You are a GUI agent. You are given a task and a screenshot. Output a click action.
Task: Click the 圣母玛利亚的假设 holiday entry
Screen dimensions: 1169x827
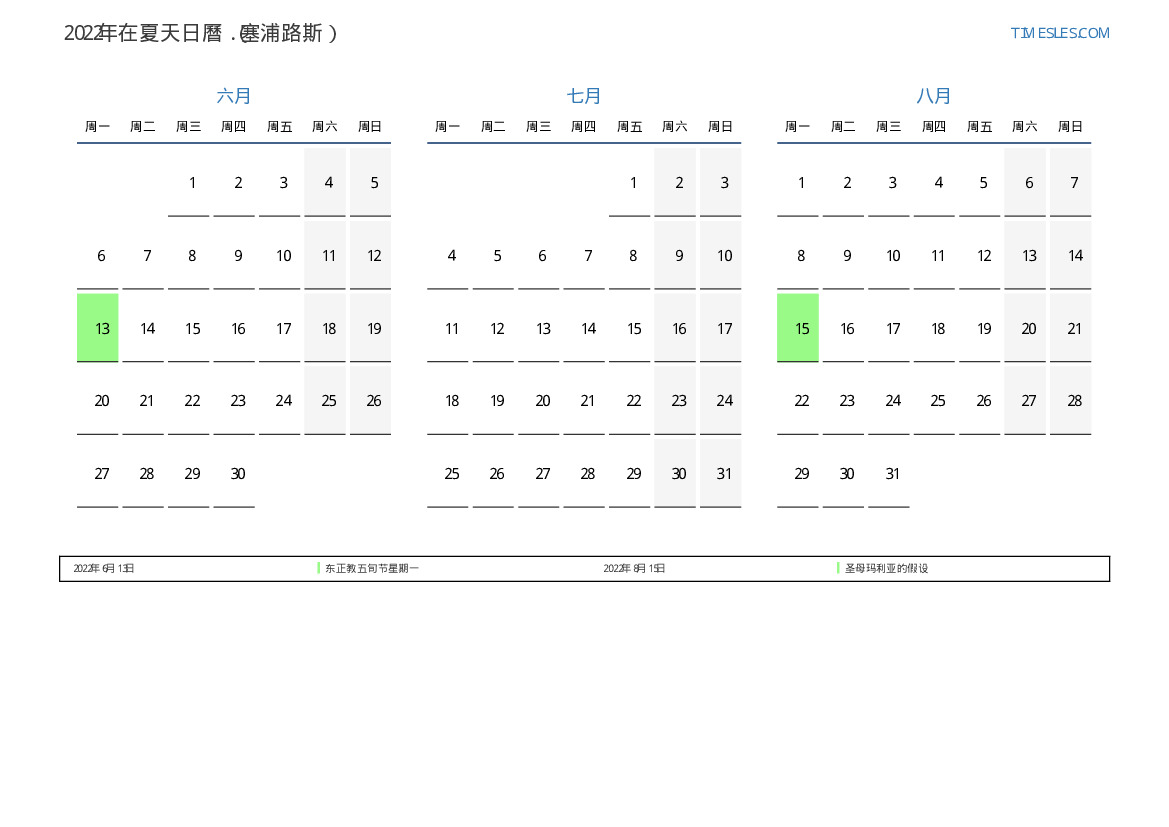(x=886, y=568)
